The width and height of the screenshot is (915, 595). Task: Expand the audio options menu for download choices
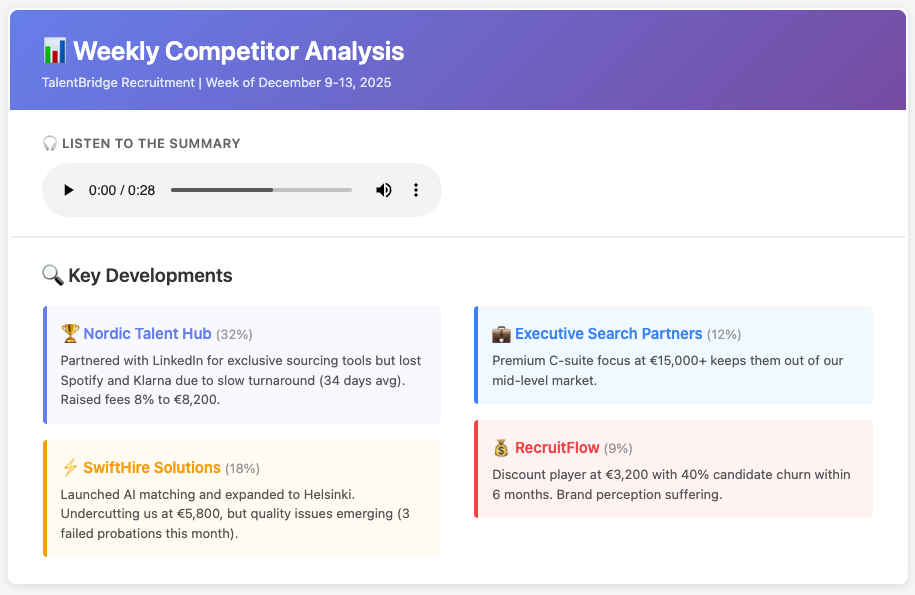pos(416,189)
